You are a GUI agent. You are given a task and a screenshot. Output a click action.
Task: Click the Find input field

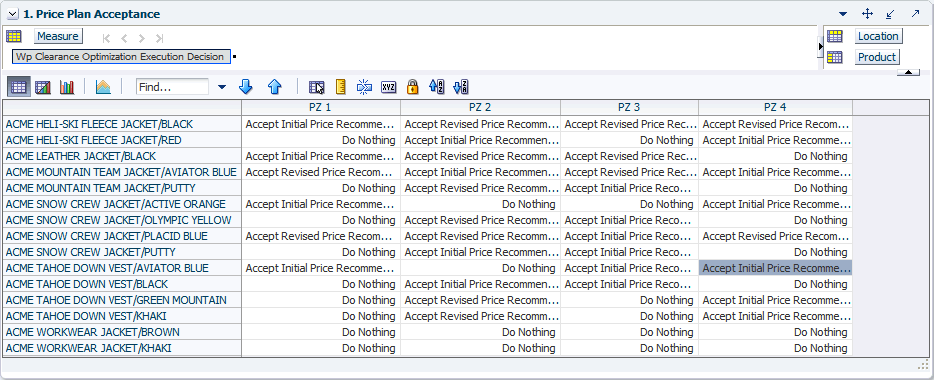[x=172, y=87]
